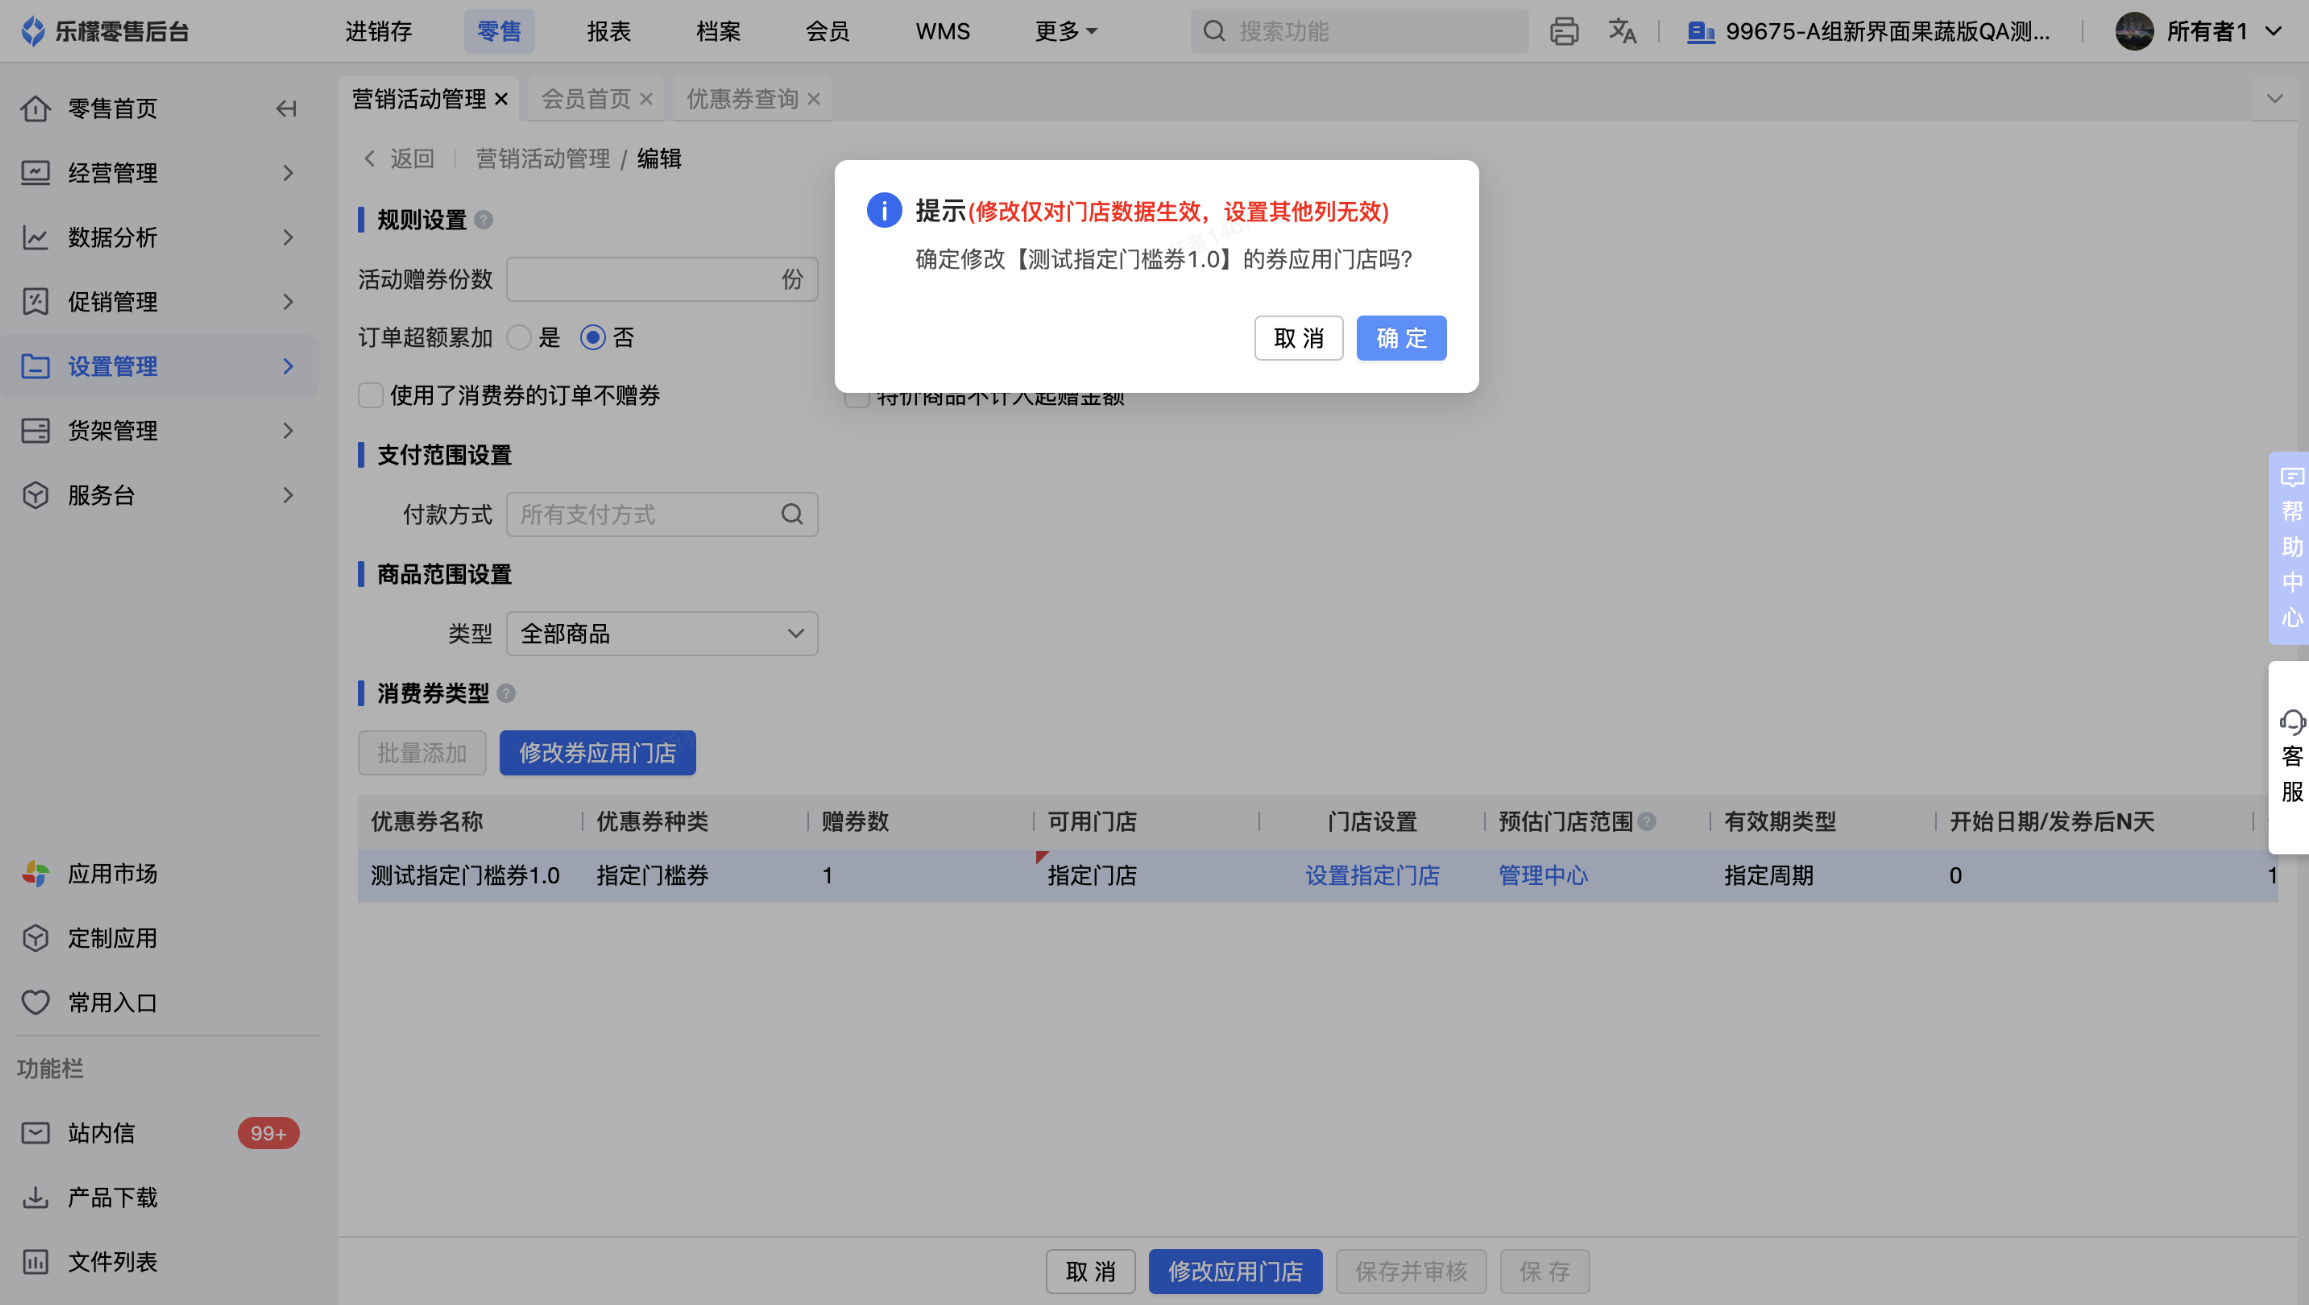Open 客服 customer service widget
Viewport: 2309px width, 1305px height.
click(x=2291, y=756)
